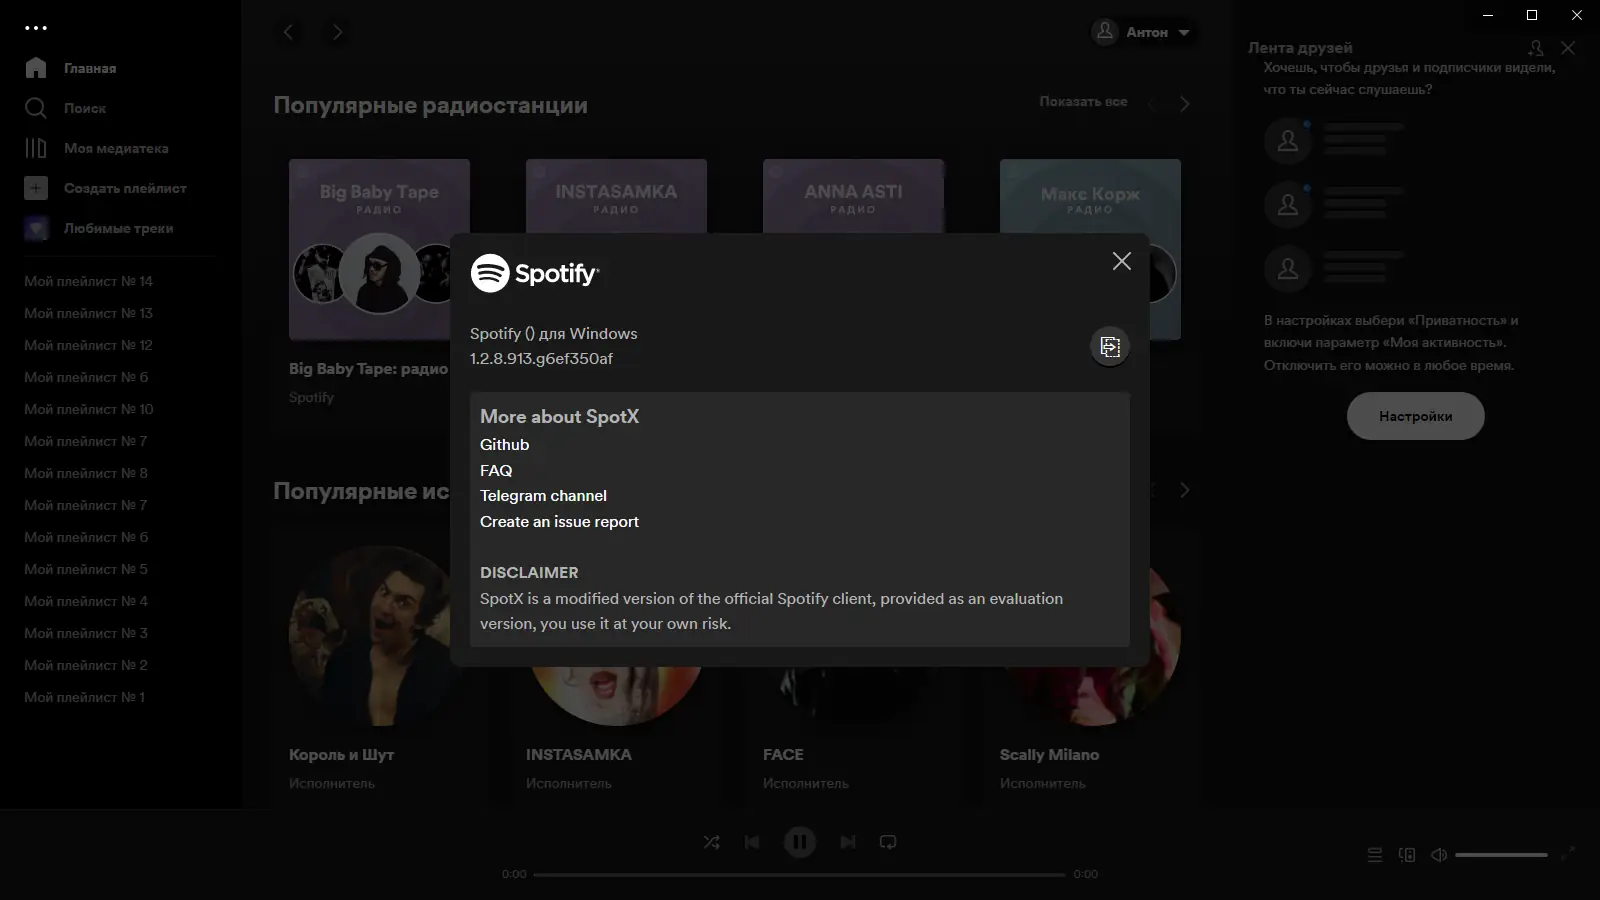
Task: Open playlist Мой плейлист № 13
Action: (88, 313)
